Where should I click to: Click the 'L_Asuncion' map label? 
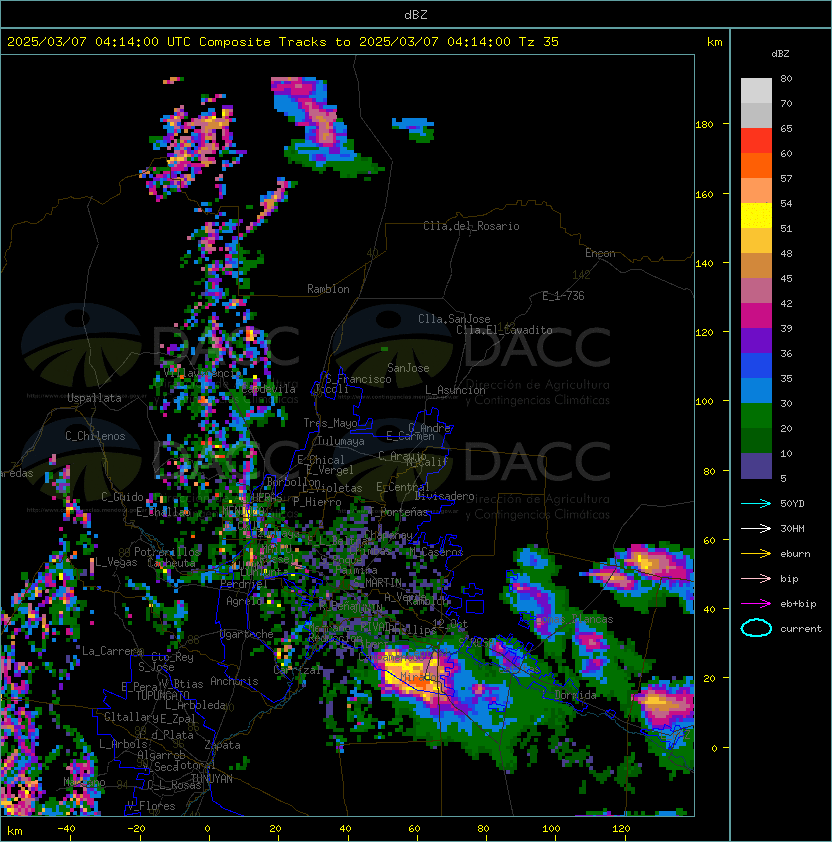(x=455, y=390)
